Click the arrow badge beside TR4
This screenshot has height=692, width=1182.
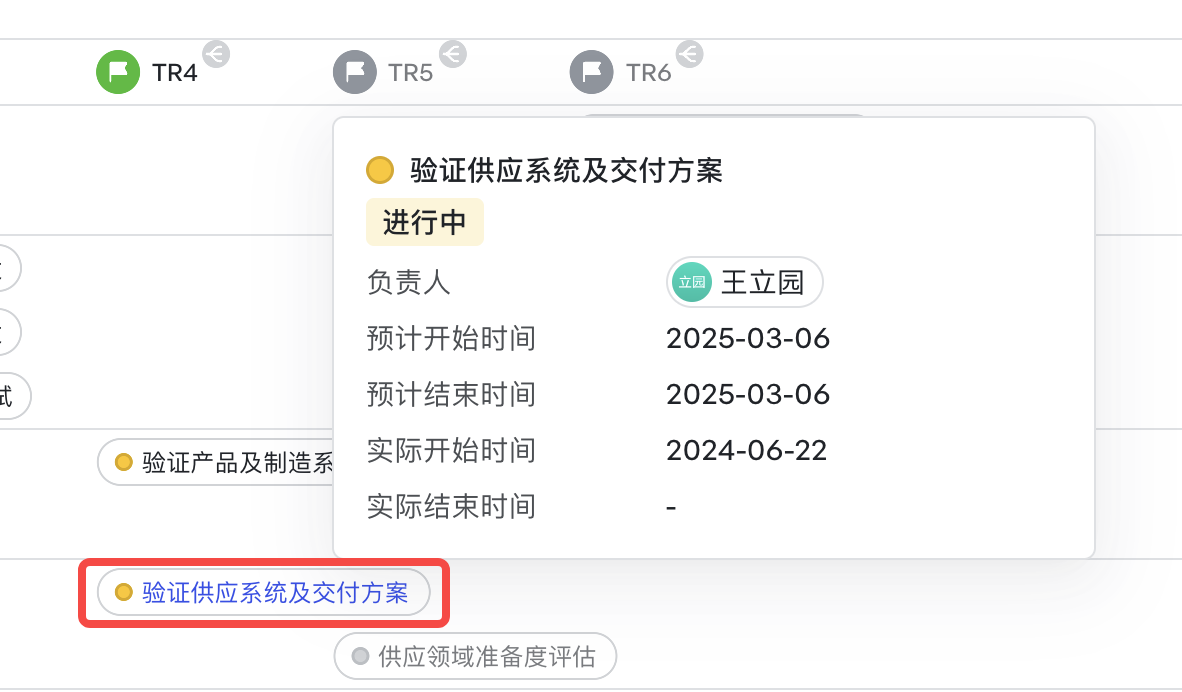[216, 54]
